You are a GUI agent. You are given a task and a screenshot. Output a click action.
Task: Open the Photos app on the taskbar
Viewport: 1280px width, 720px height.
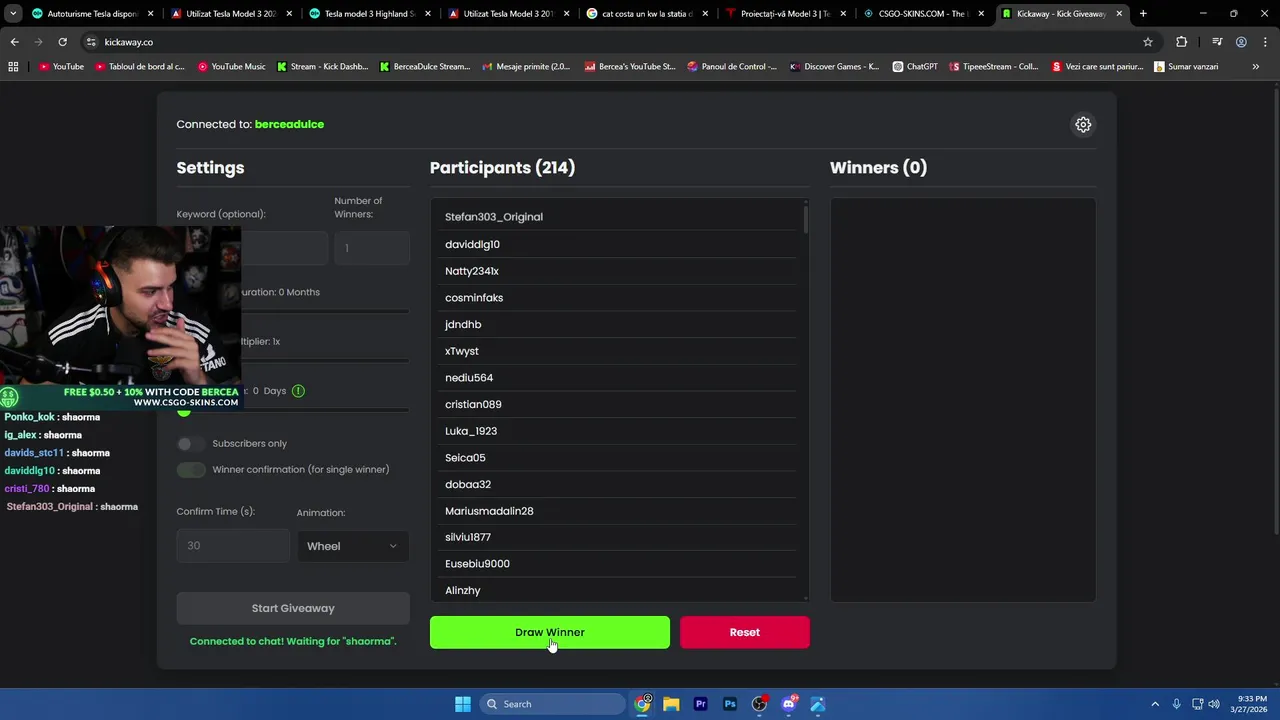click(x=818, y=704)
